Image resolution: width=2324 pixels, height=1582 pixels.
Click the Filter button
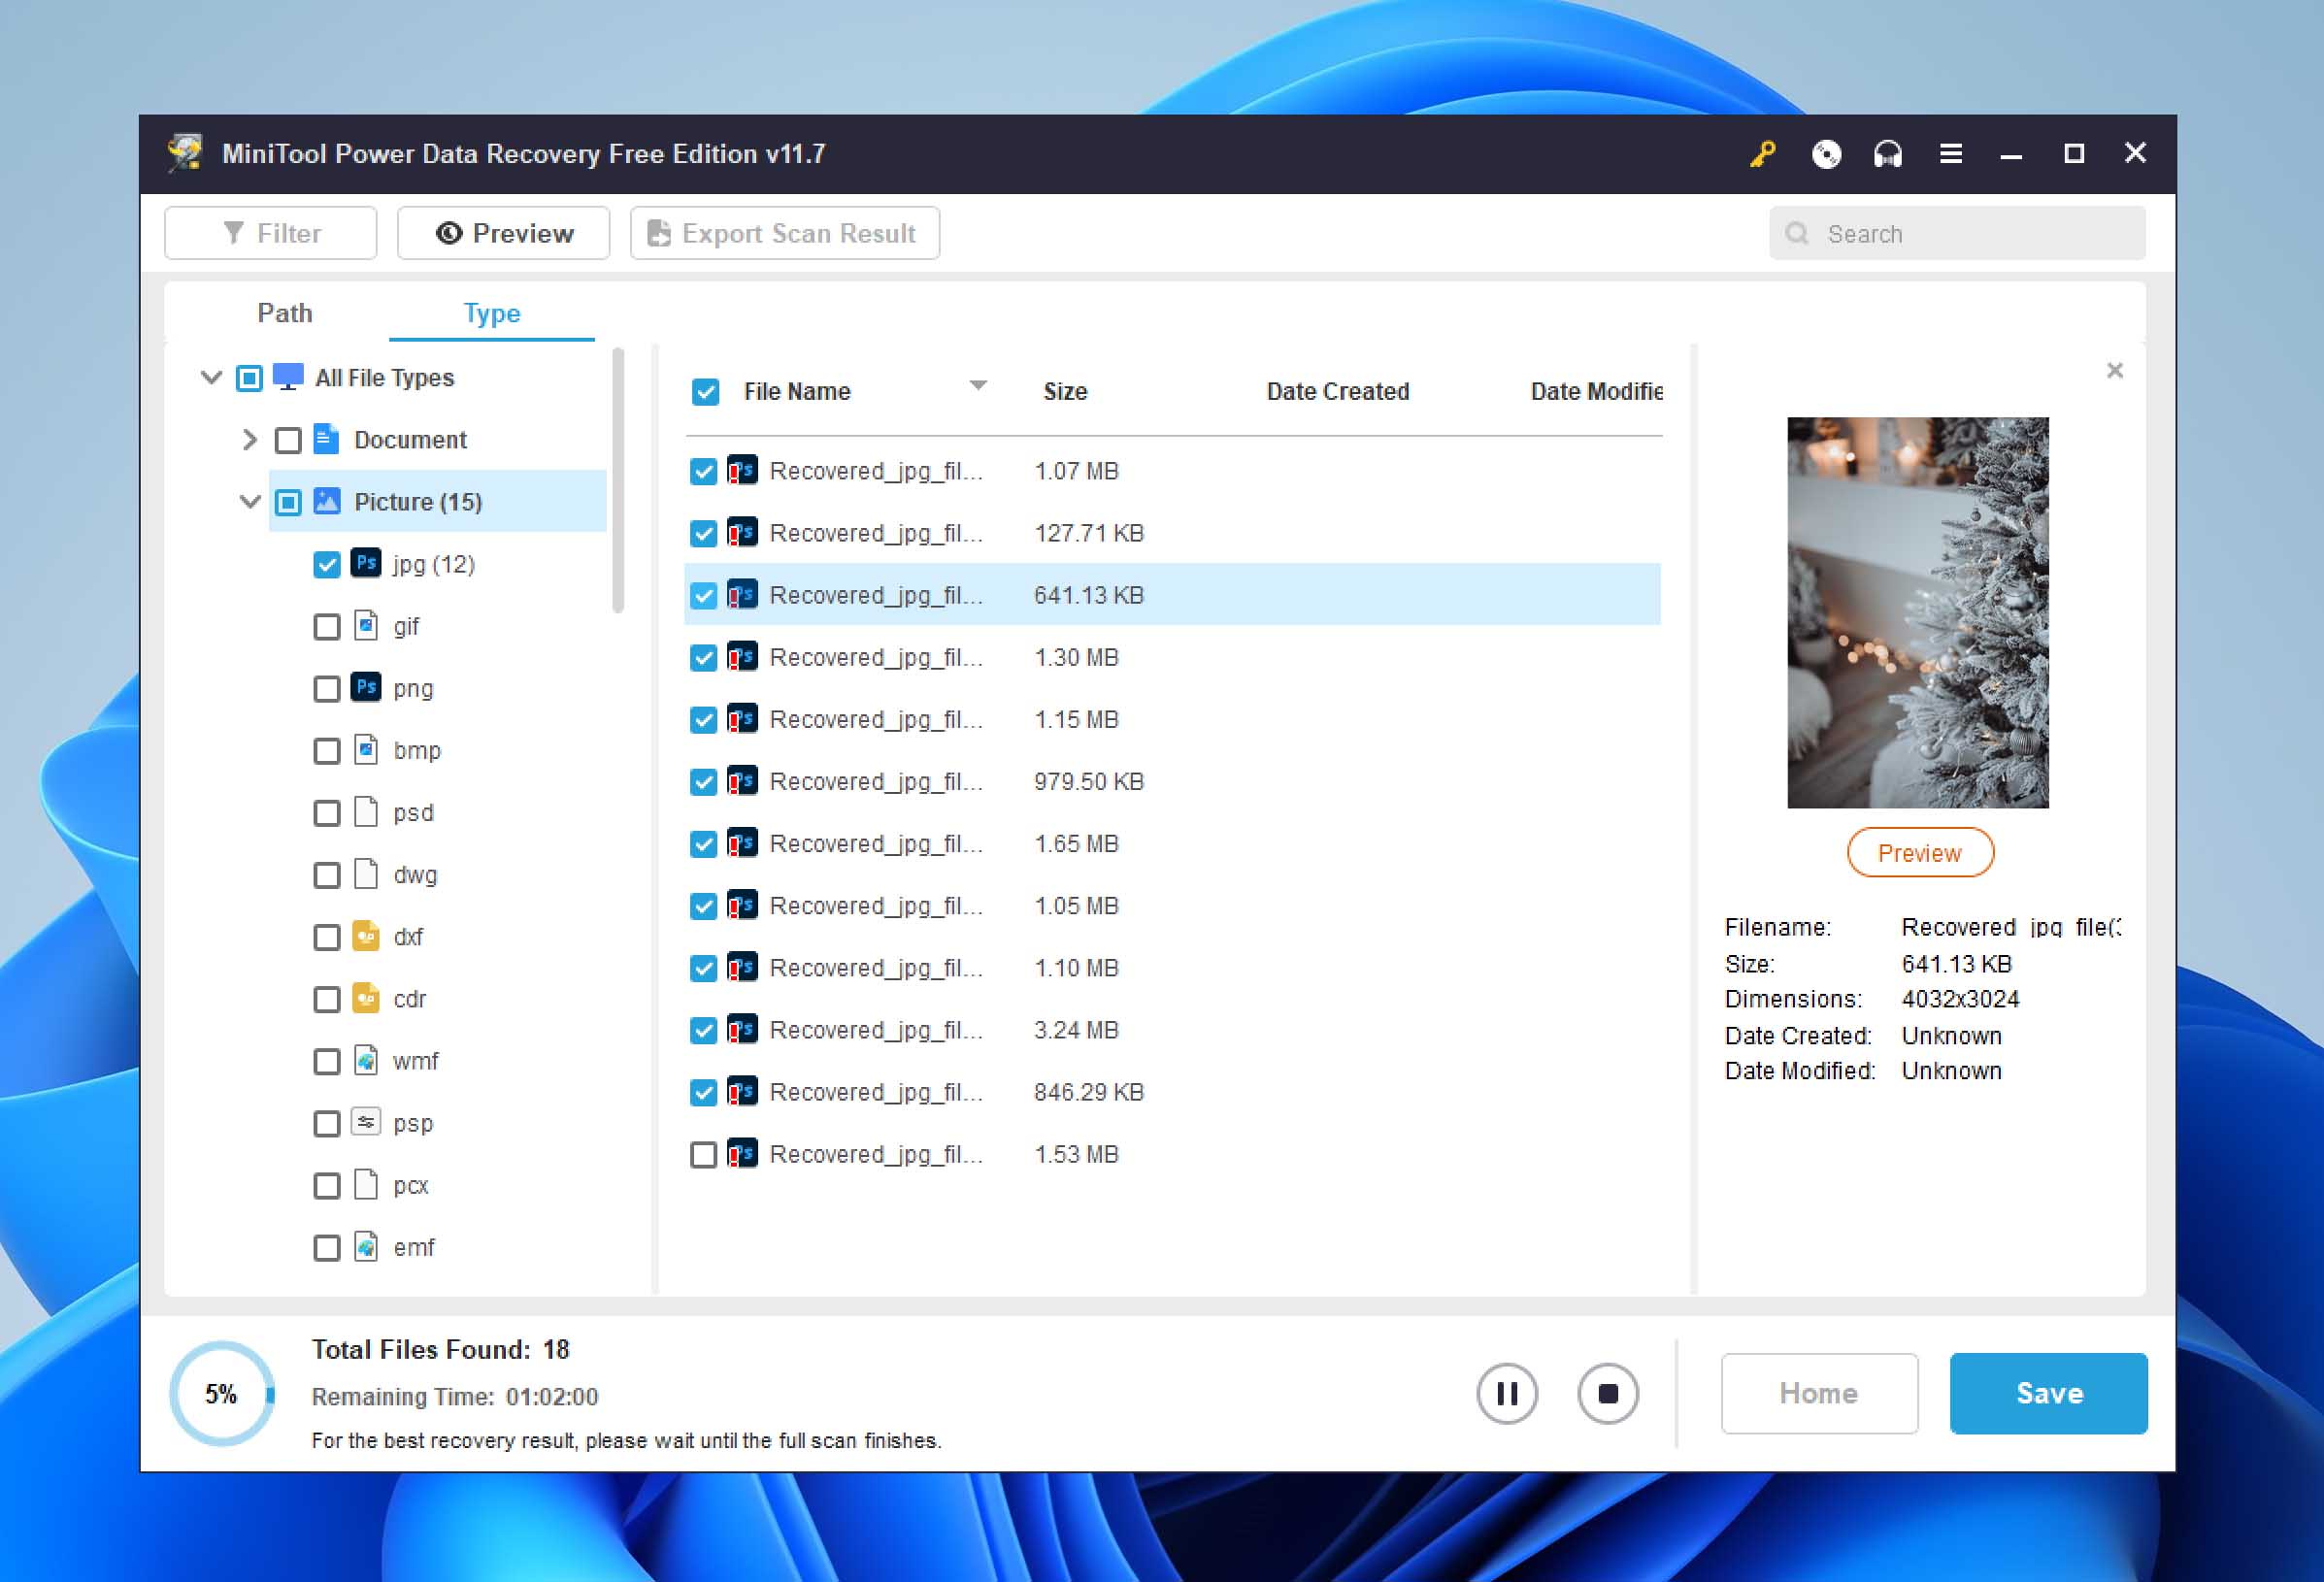(270, 233)
